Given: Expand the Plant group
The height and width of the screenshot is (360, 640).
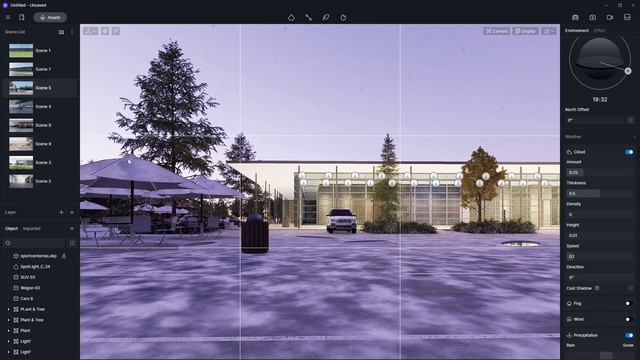Looking at the screenshot, I should [x=9, y=331].
